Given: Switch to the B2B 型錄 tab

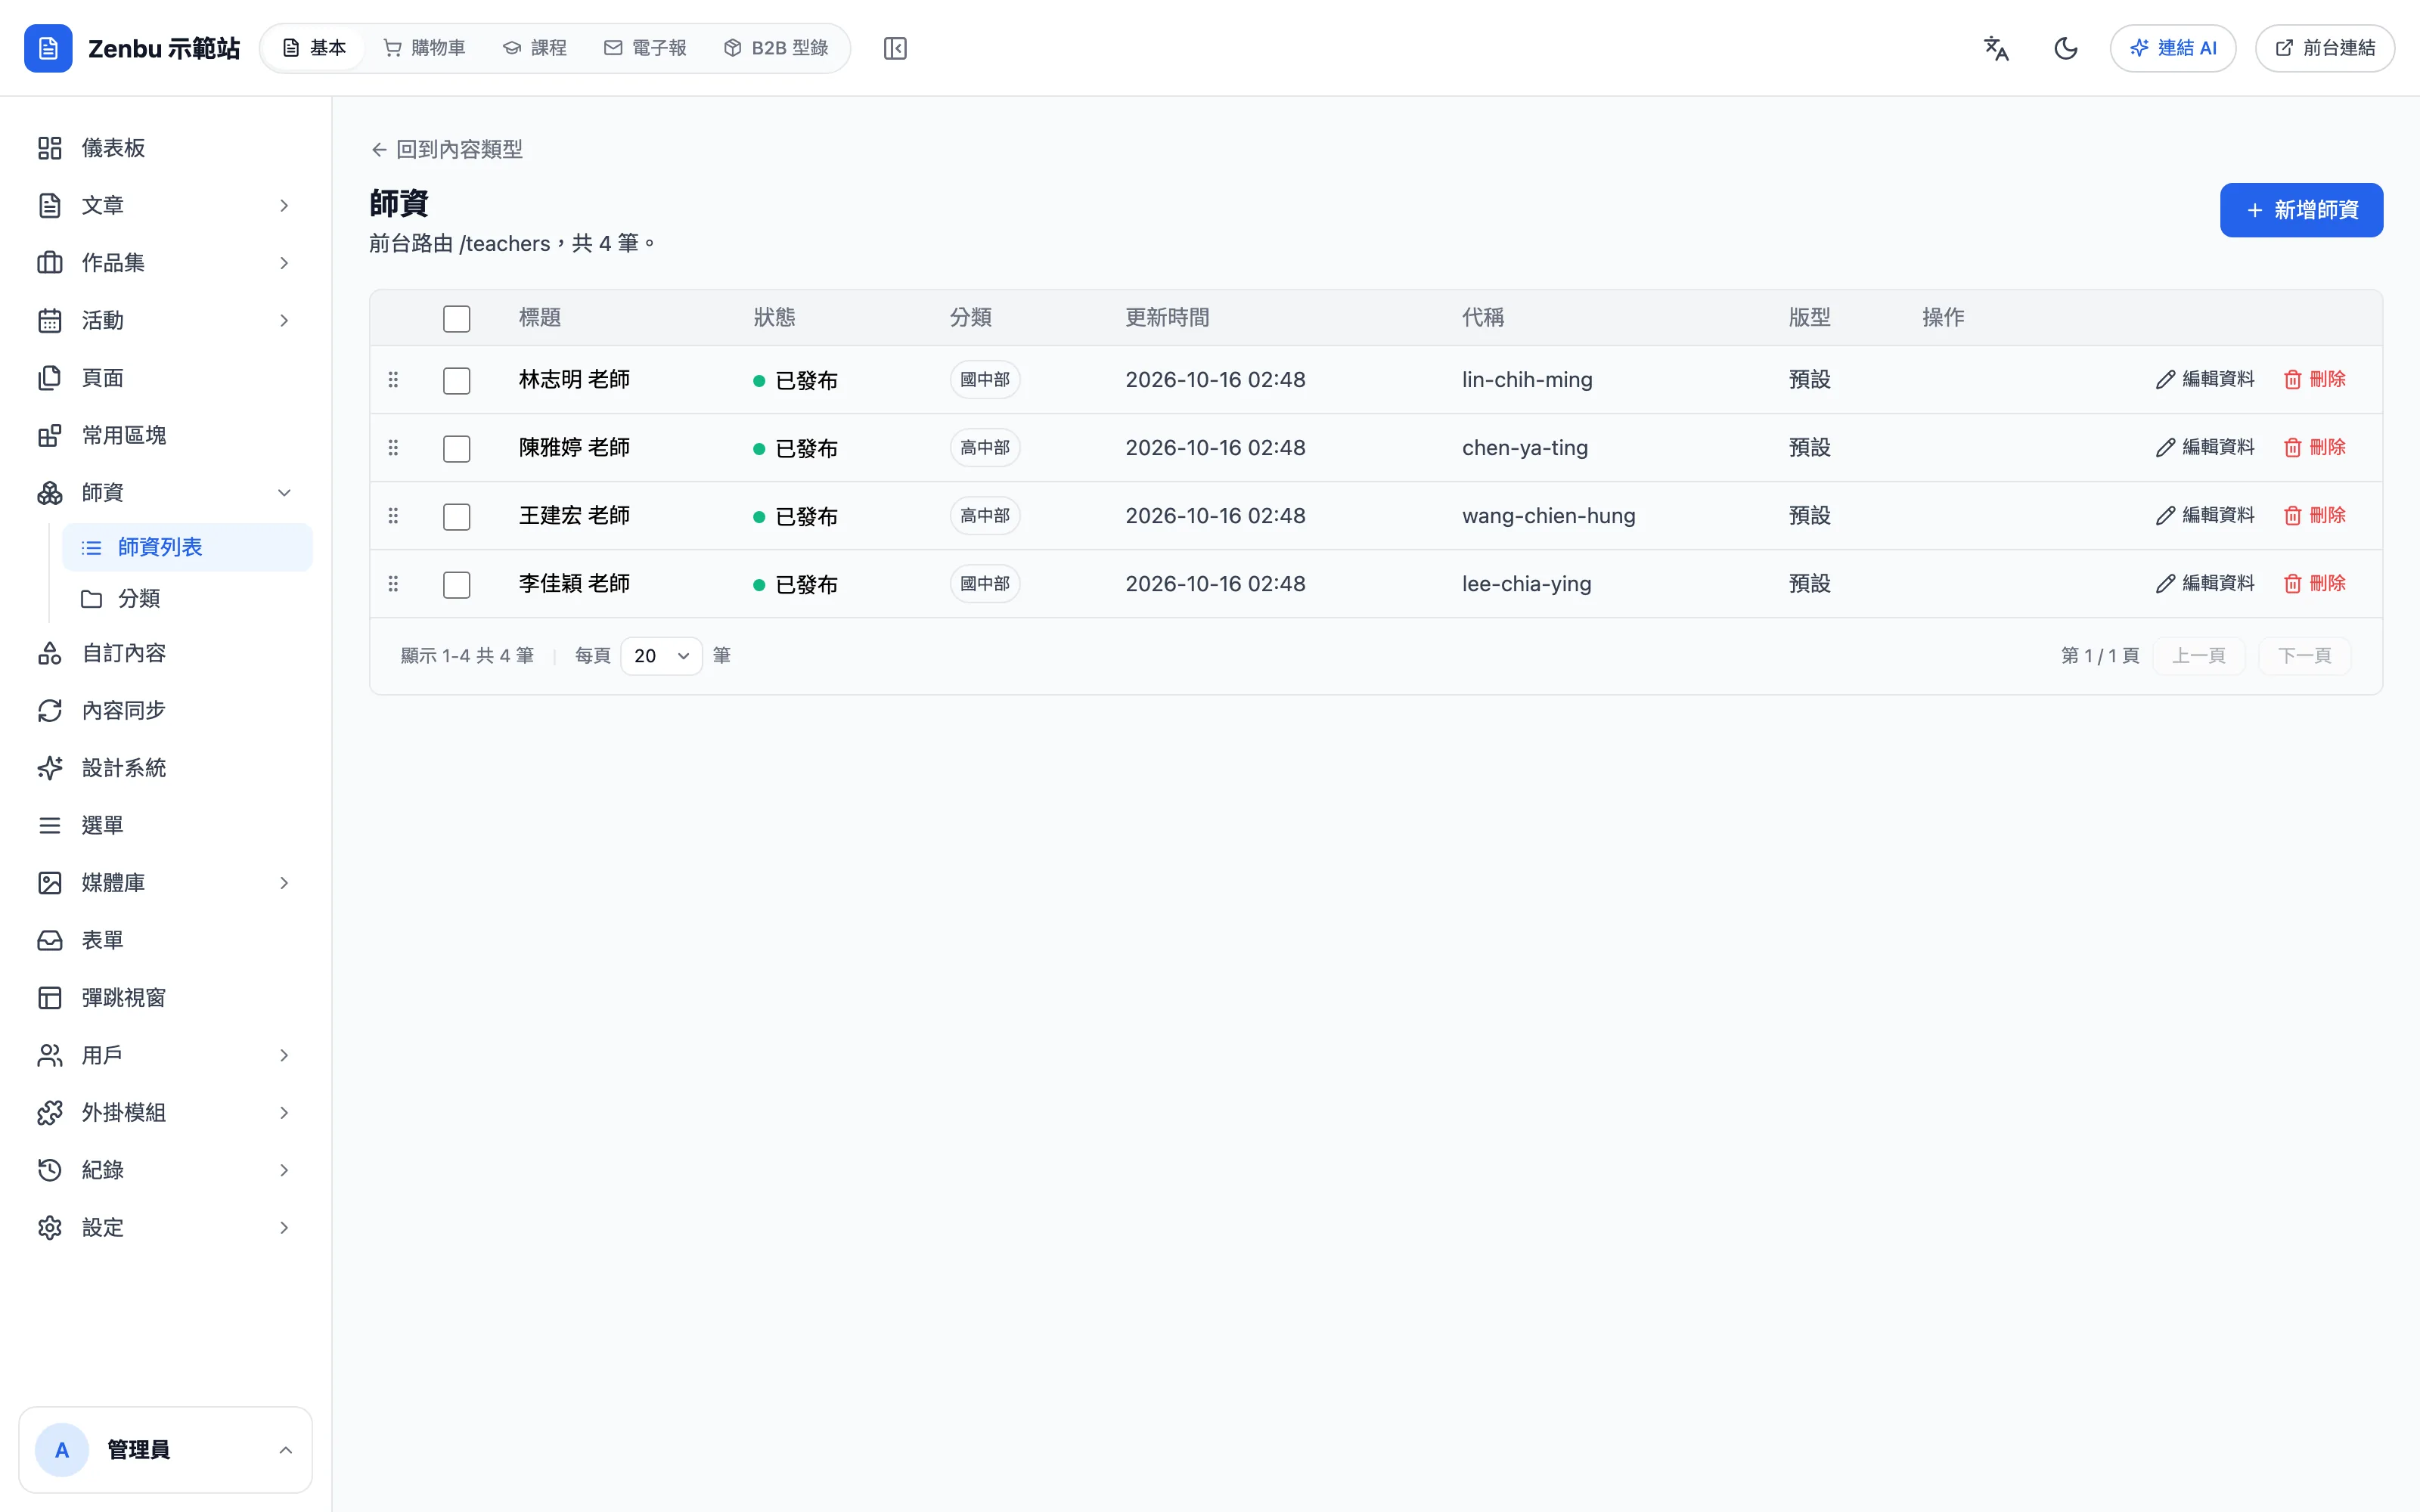Looking at the screenshot, I should pyautogui.click(x=776, y=48).
